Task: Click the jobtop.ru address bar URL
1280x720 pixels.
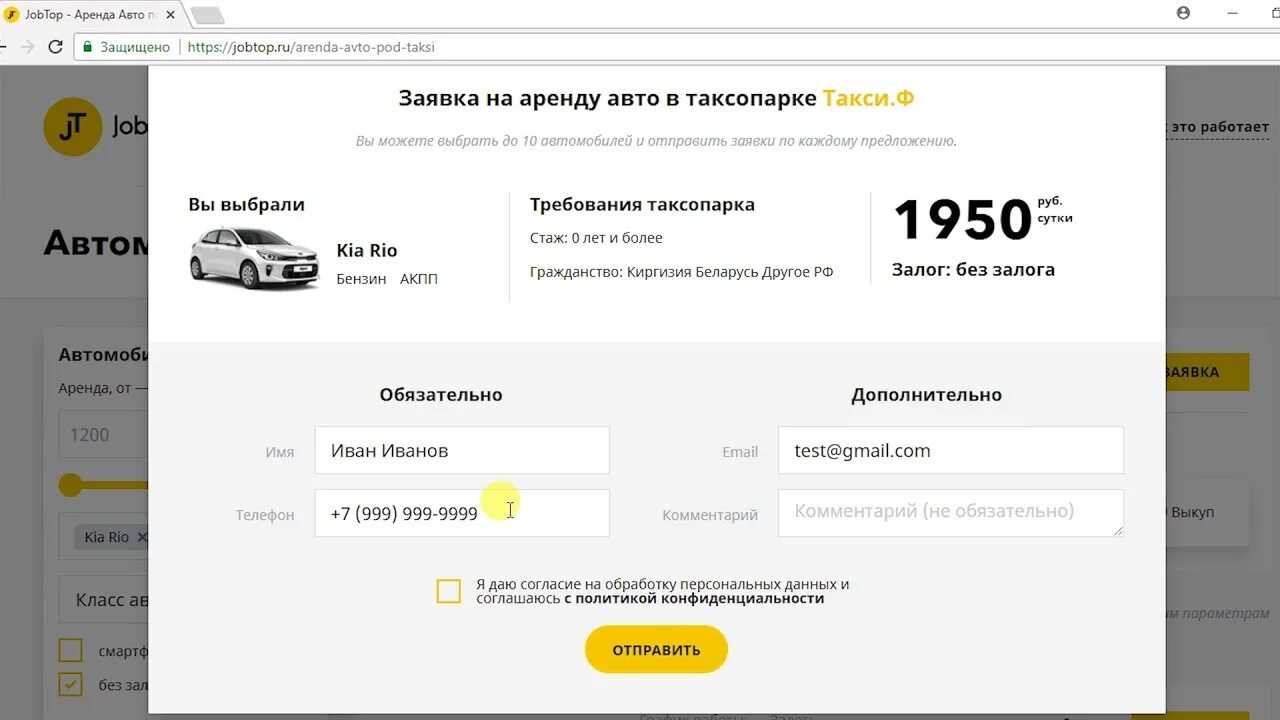Action: (x=311, y=47)
